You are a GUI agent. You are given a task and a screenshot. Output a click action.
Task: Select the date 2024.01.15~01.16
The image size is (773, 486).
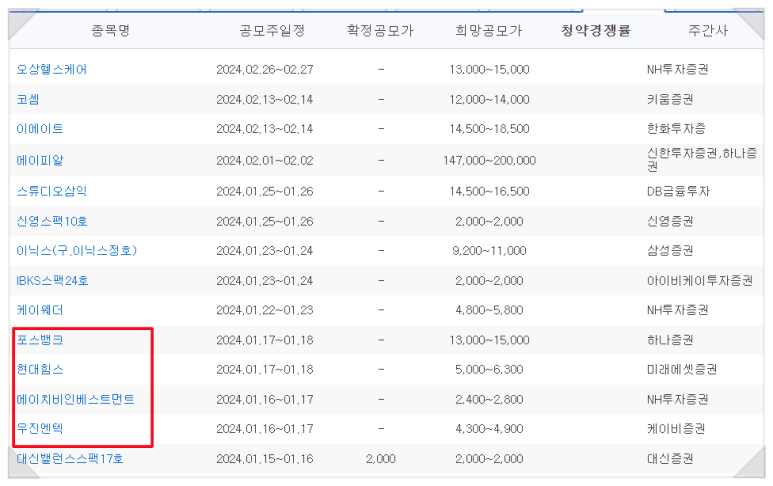265,459
